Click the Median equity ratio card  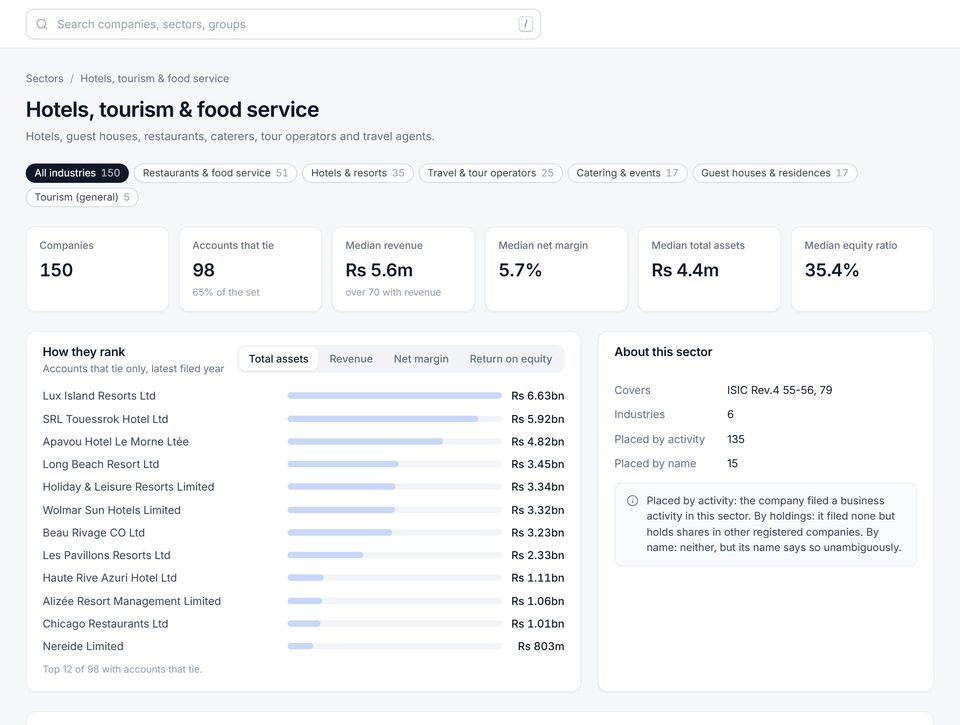(x=863, y=269)
